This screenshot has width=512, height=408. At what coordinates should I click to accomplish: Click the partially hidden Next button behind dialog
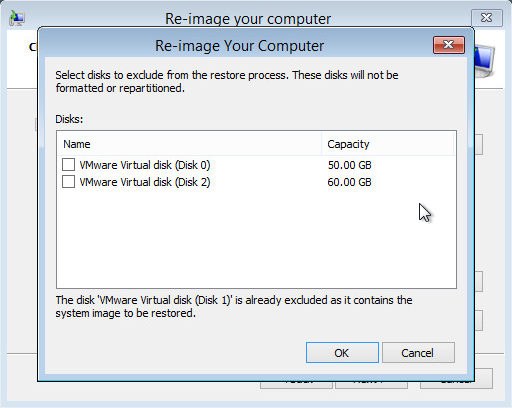[x=371, y=385]
